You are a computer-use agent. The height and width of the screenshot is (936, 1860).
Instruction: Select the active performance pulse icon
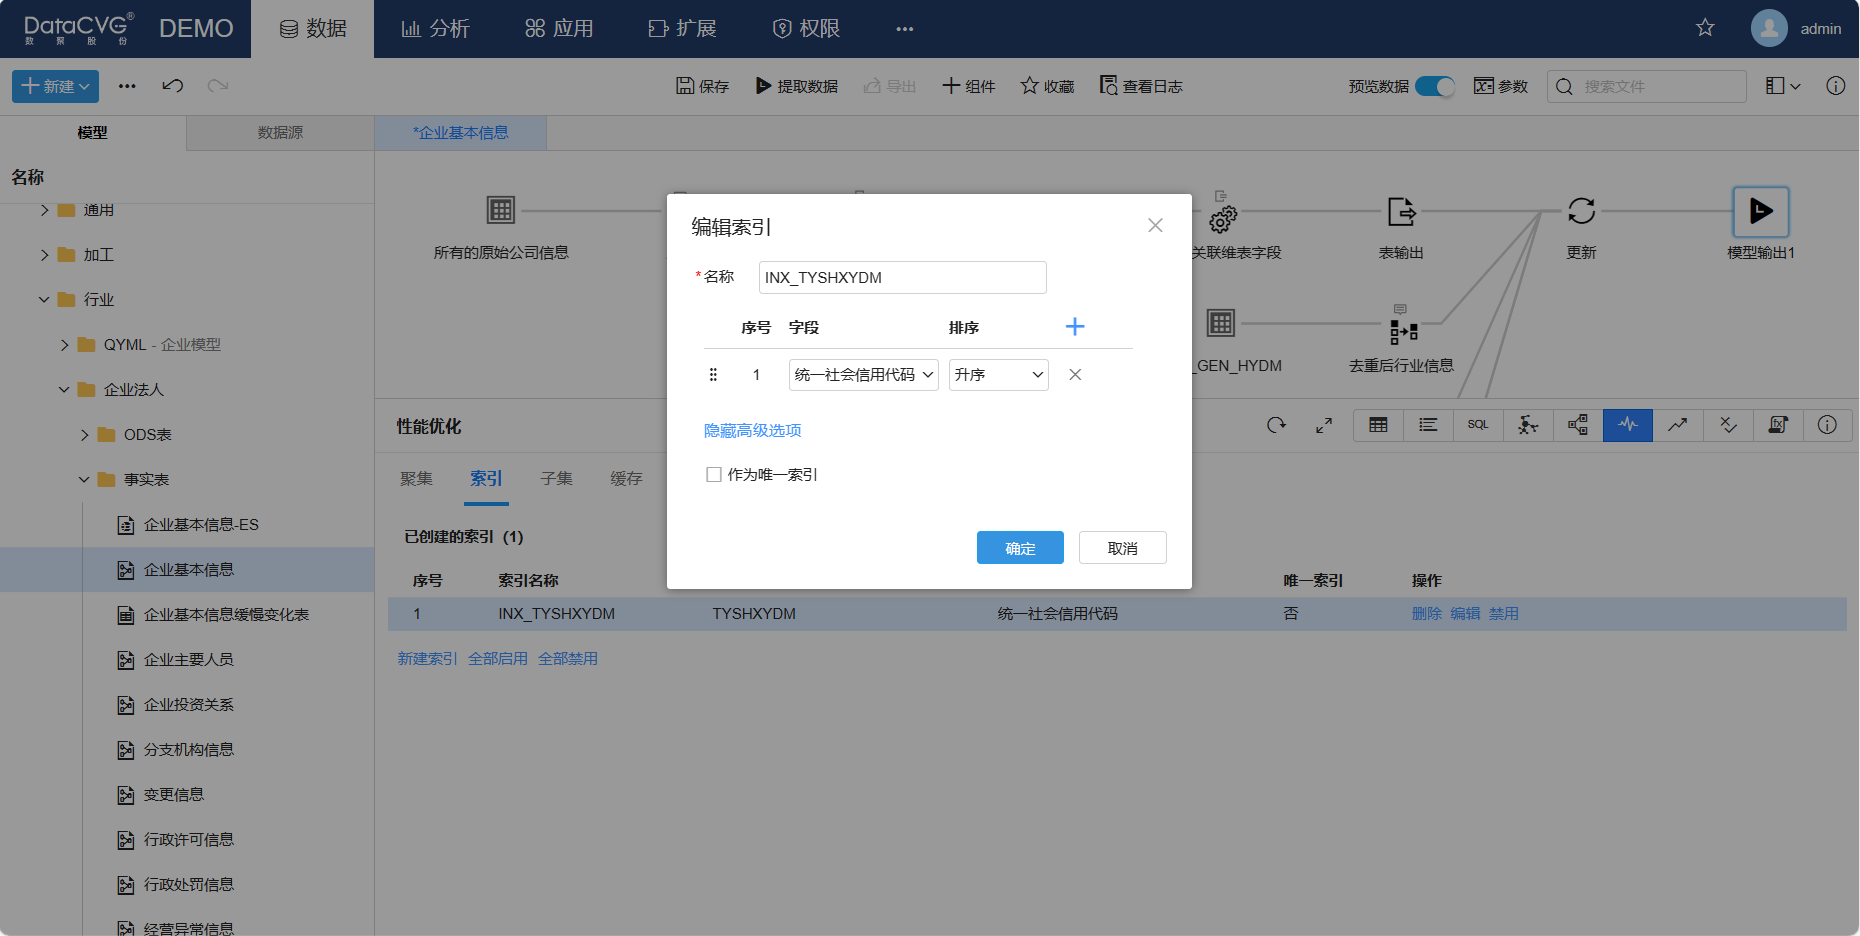[x=1628, y=425]
